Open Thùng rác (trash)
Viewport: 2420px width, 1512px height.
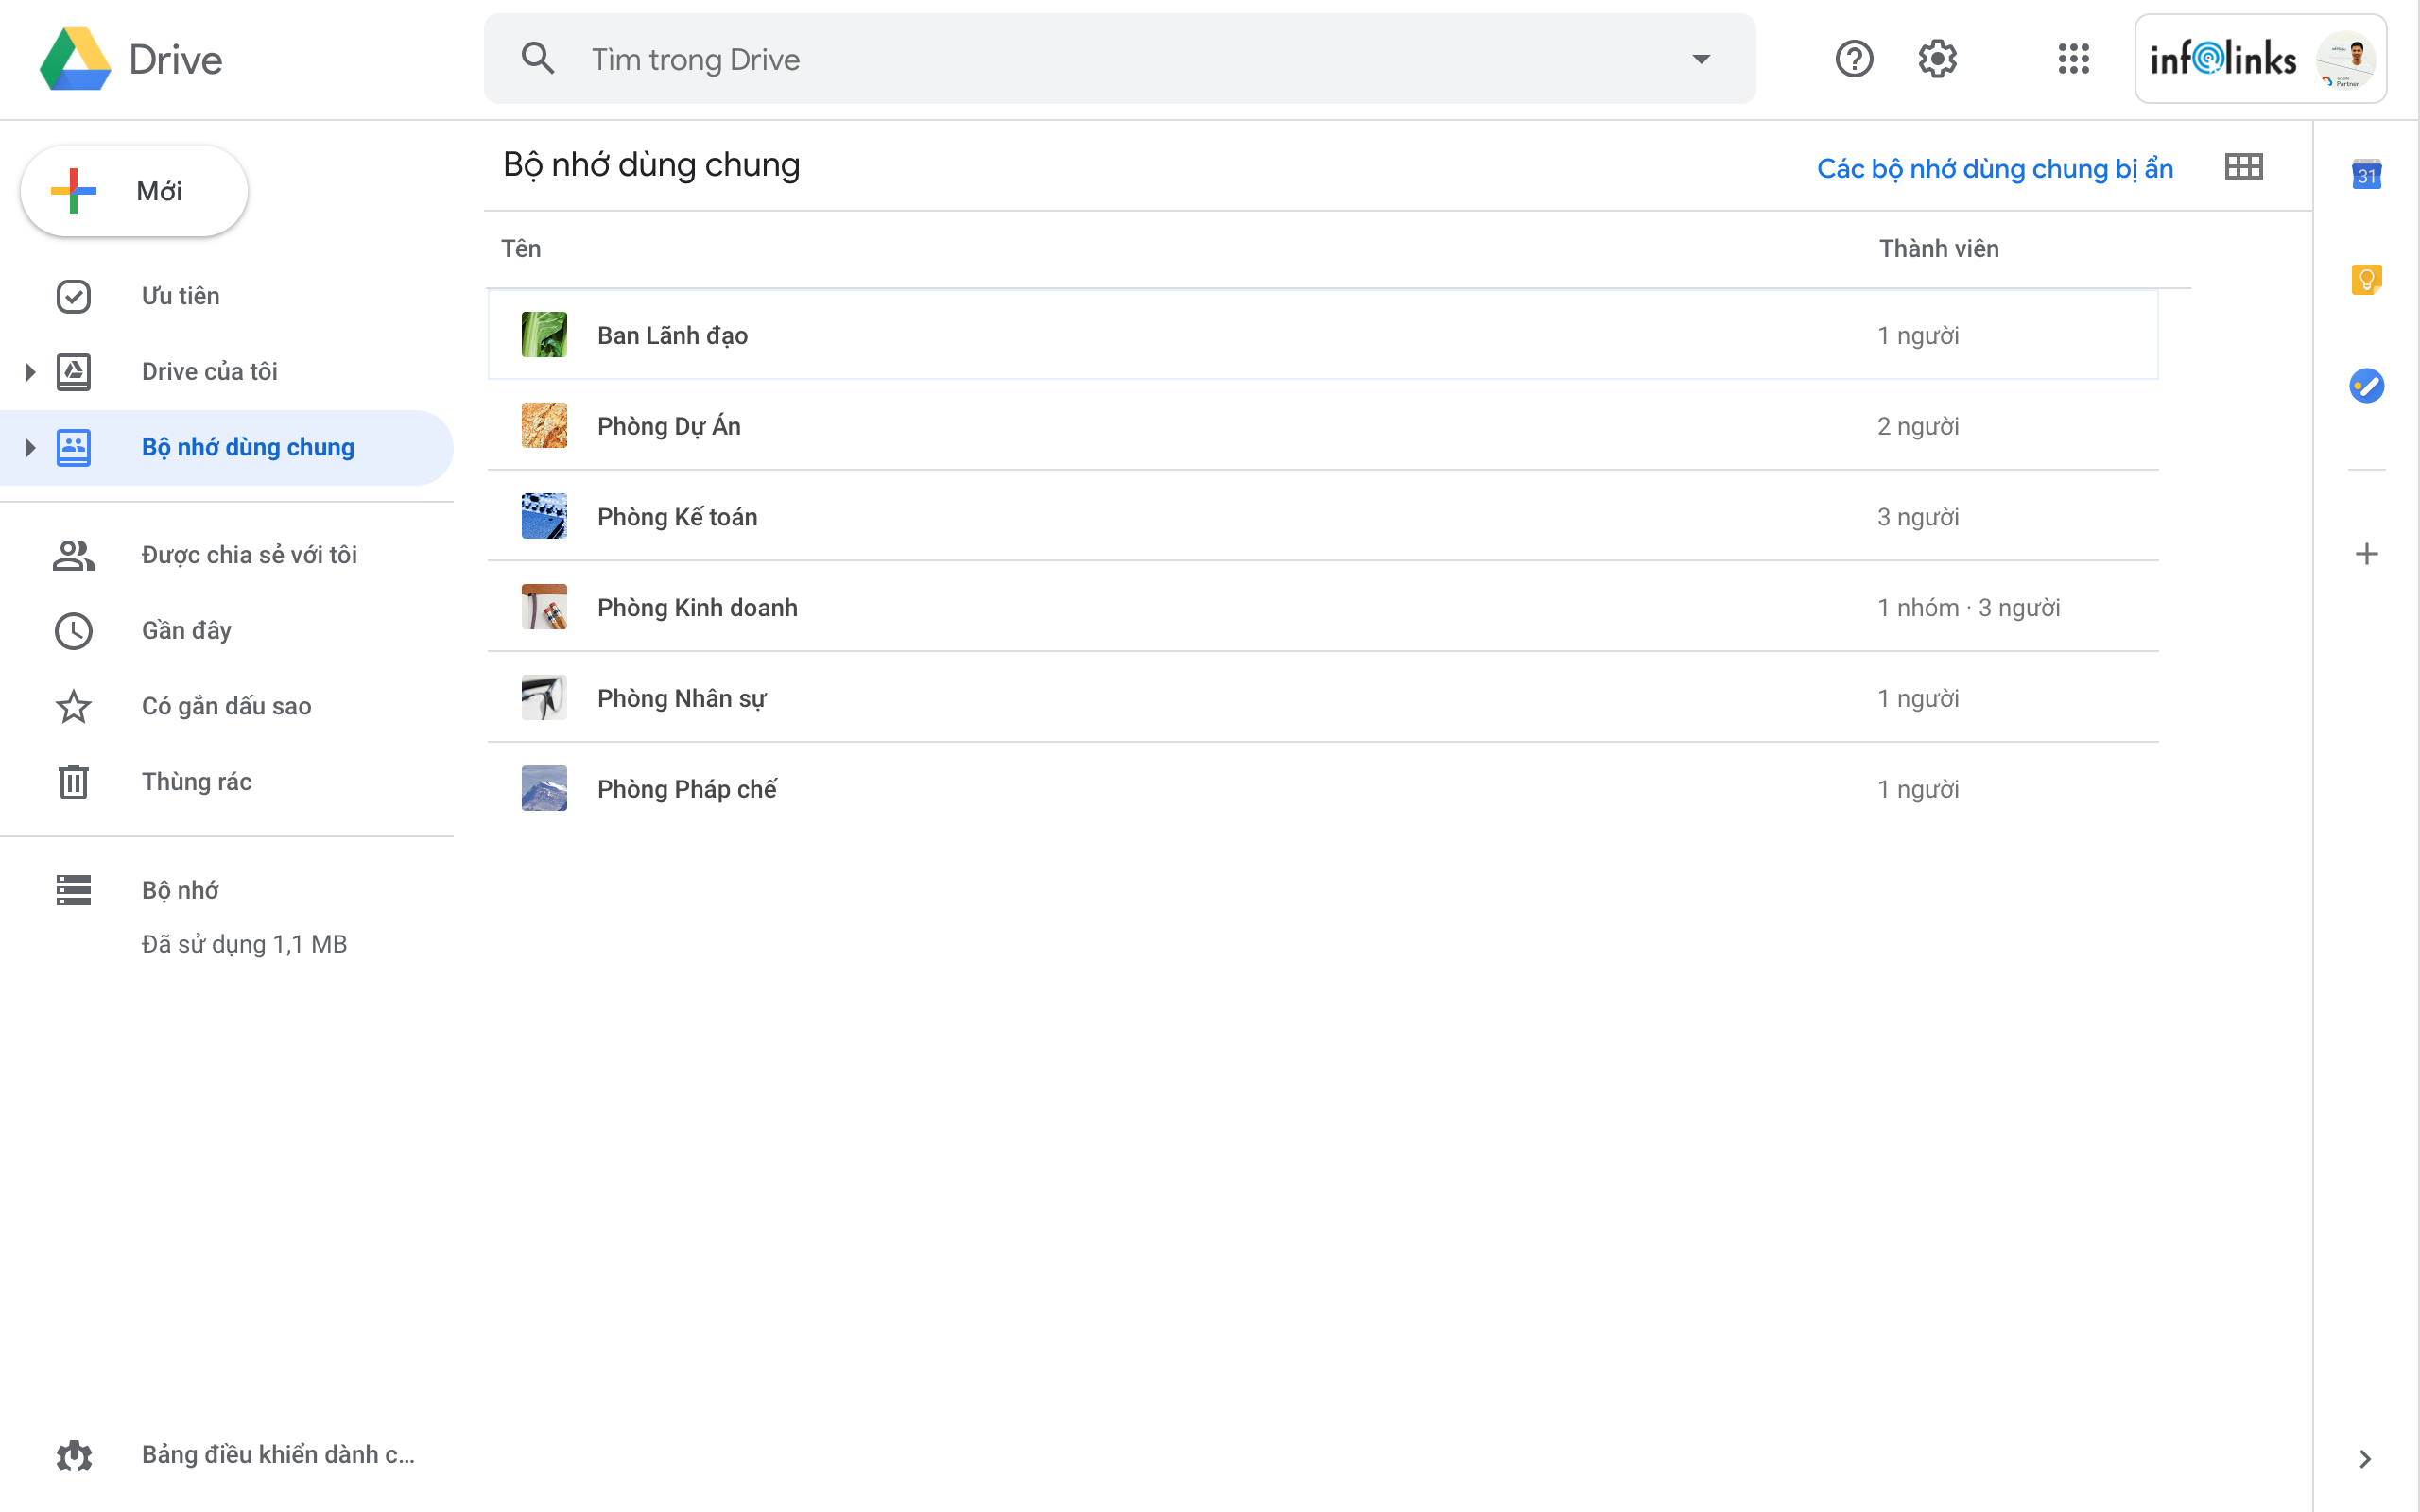pyautogui.click(x=196, y=781)
